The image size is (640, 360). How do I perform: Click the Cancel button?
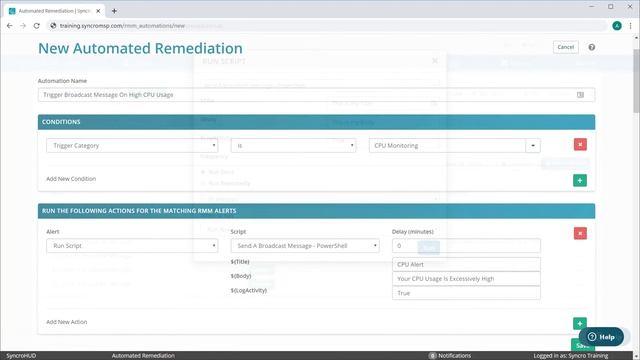point(566,47)
